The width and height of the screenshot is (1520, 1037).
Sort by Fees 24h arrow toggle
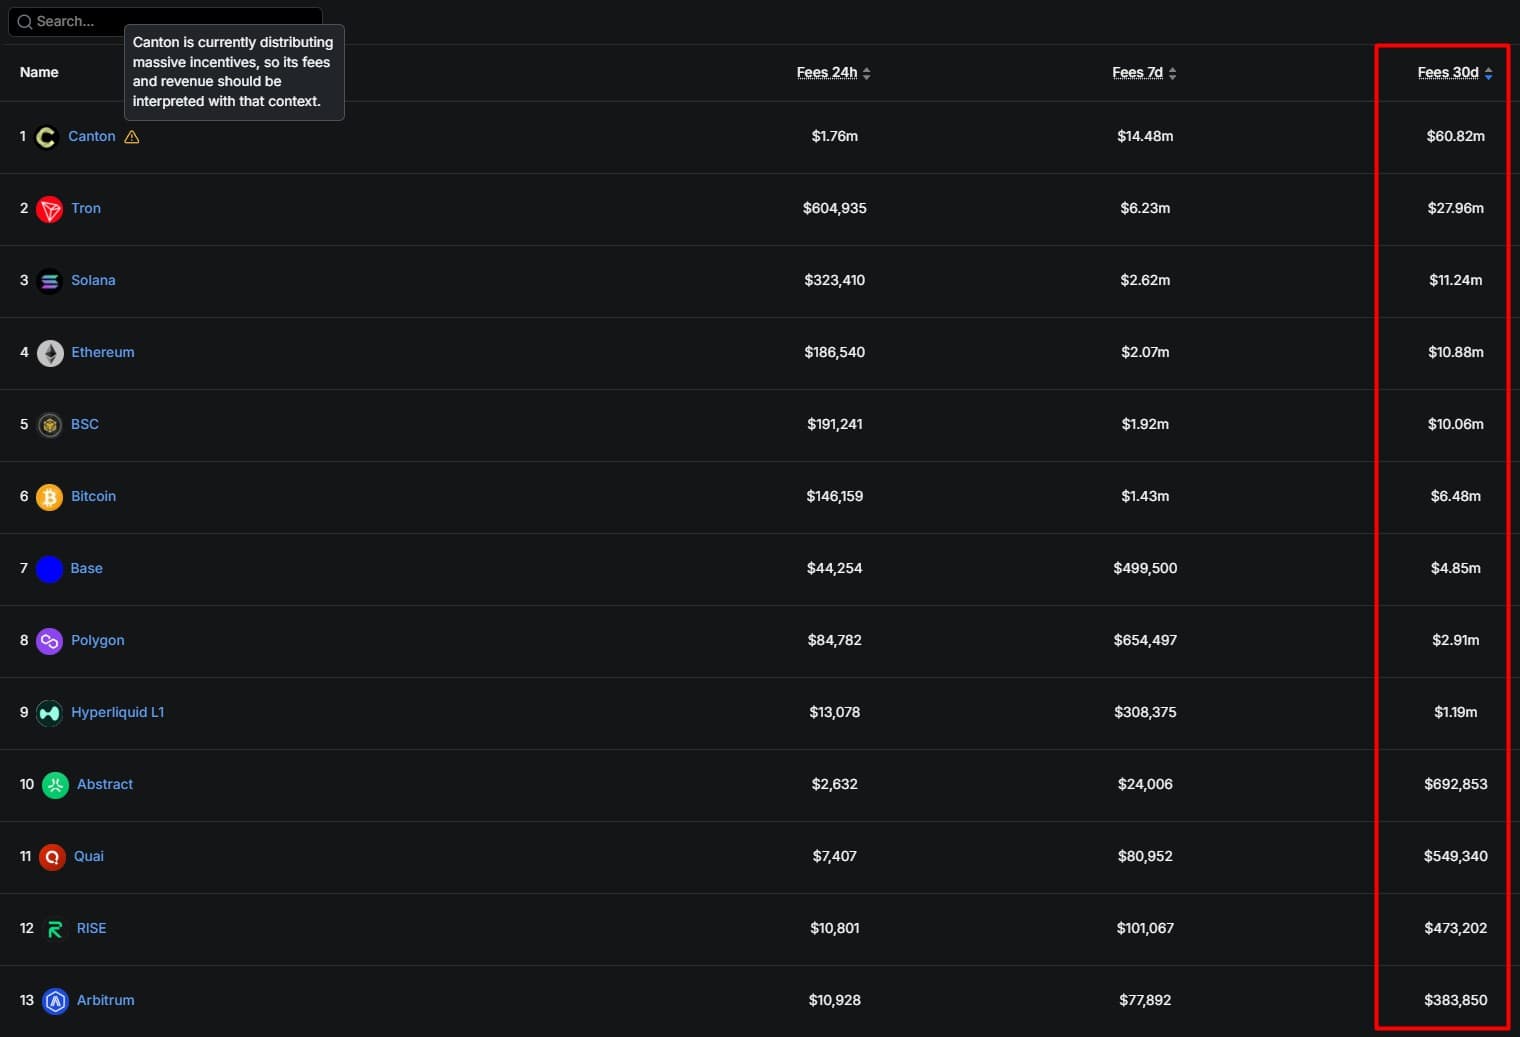pos(867,73)
